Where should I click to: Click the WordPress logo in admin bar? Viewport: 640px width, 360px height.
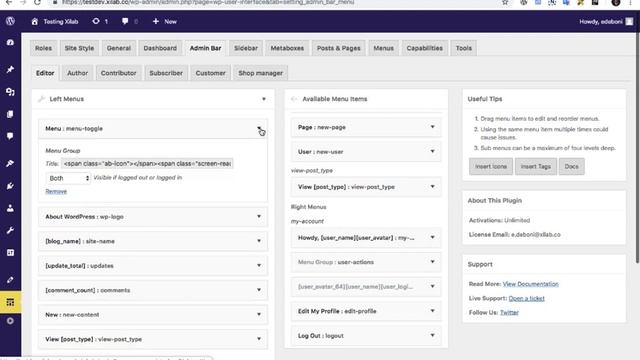[x=10, y=21]
